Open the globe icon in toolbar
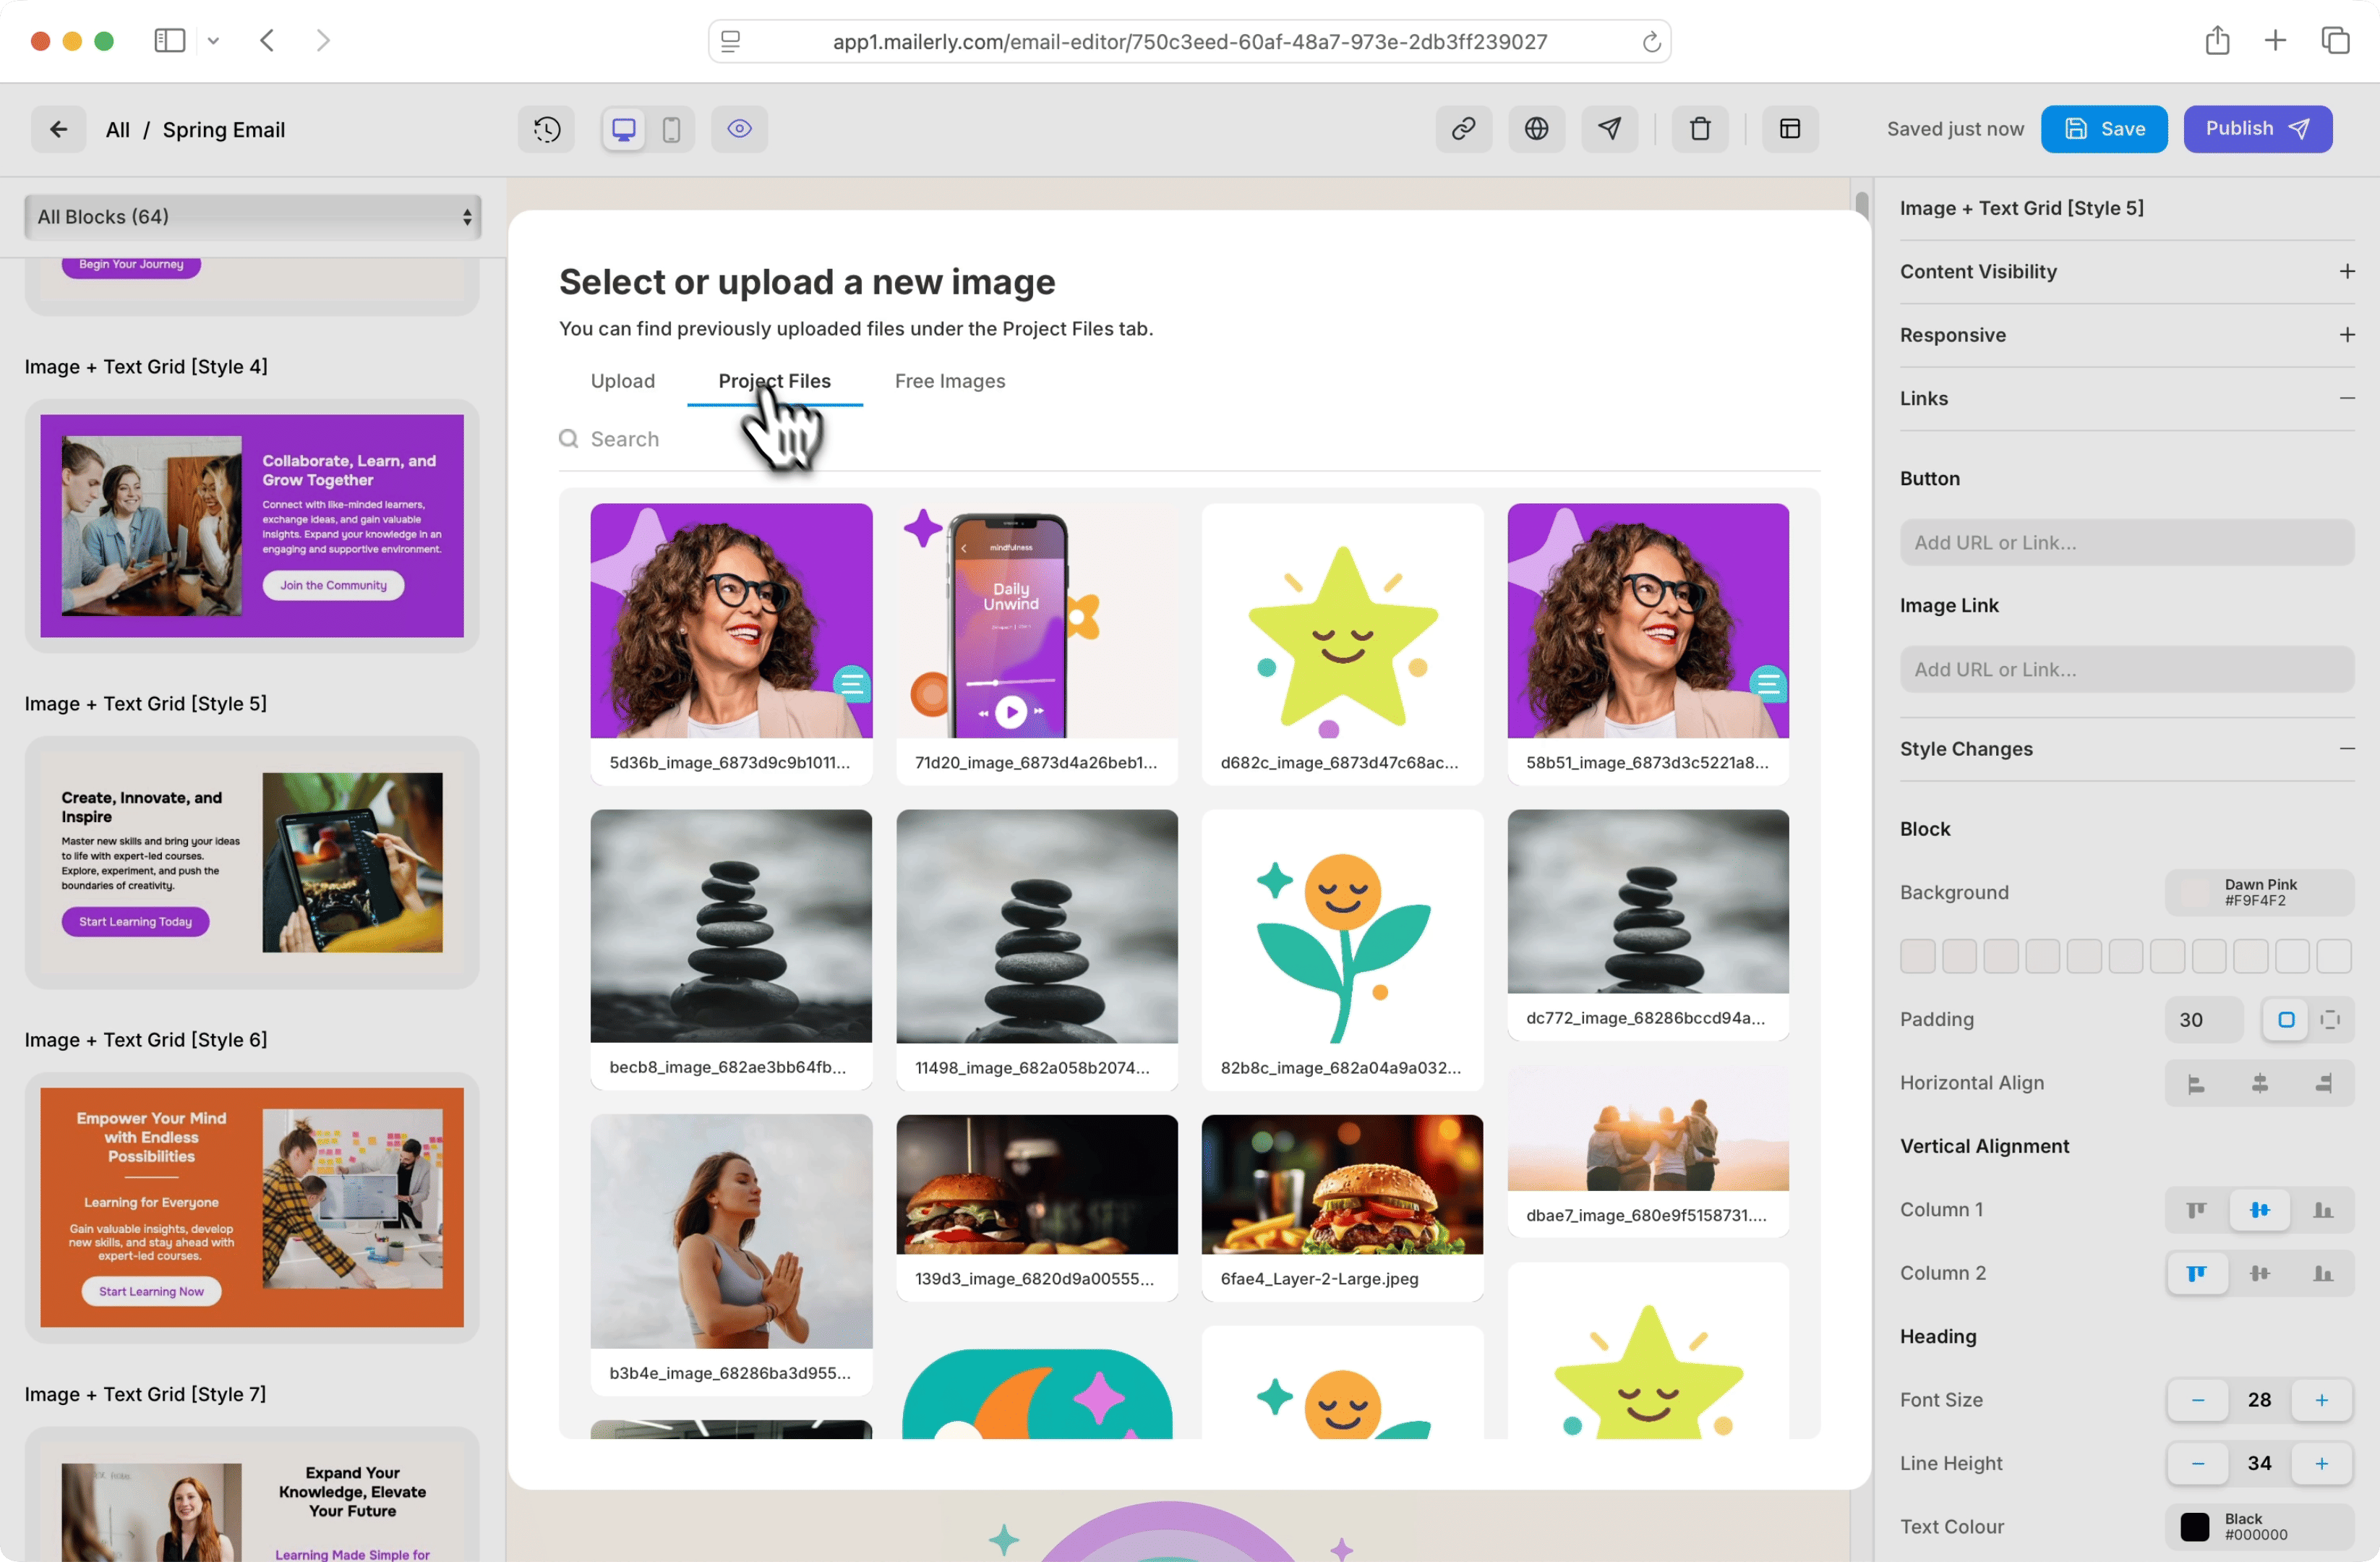The image size is (2380, 1562). 1536,129
